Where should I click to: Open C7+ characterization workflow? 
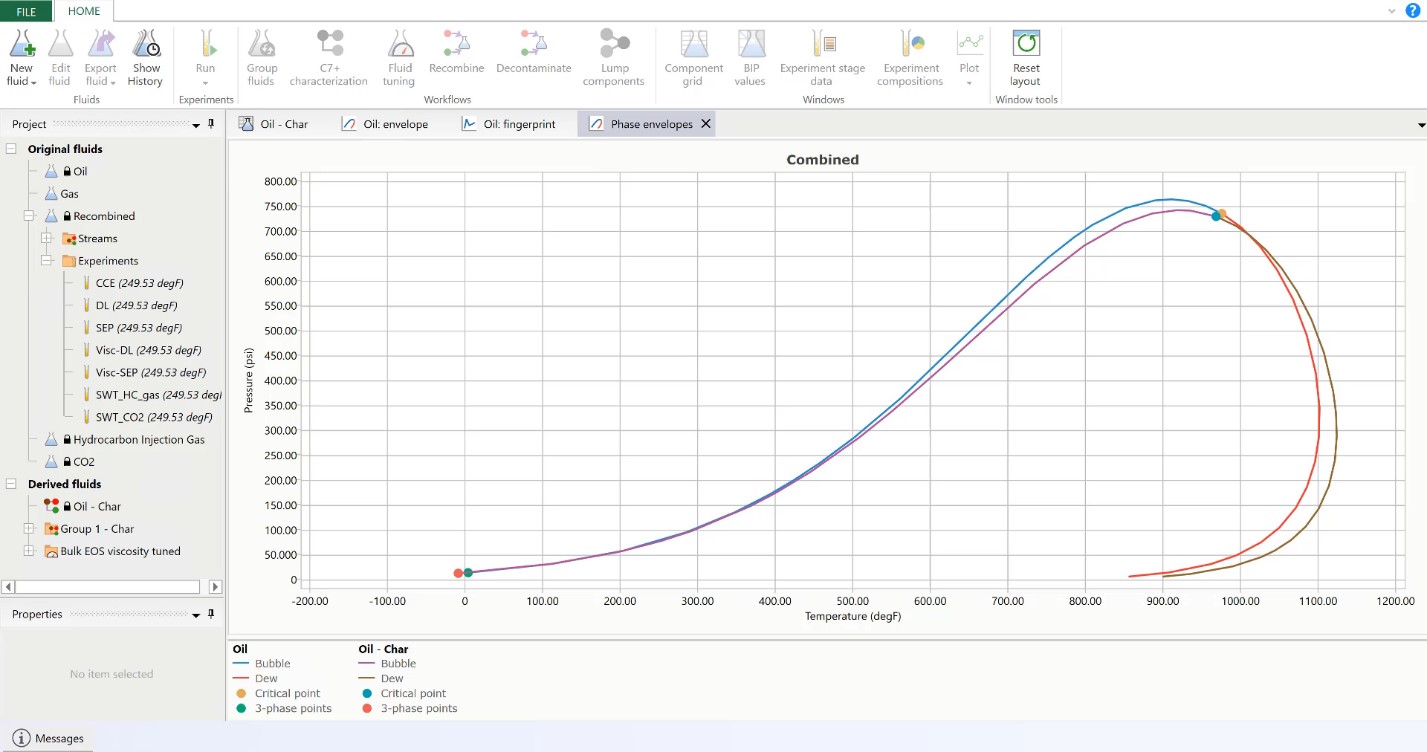329,59
